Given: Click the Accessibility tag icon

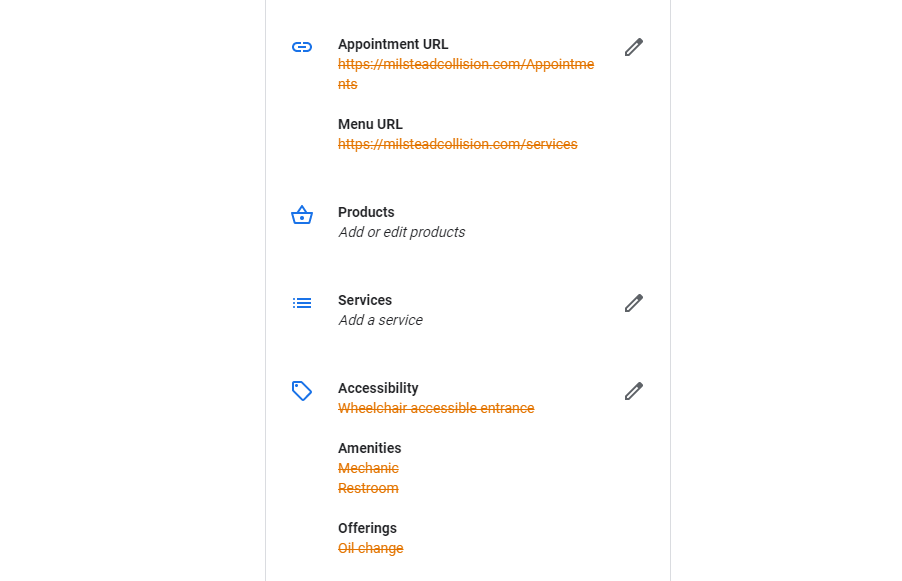Looking at the screenshot, I should click(x=302, y=391).
